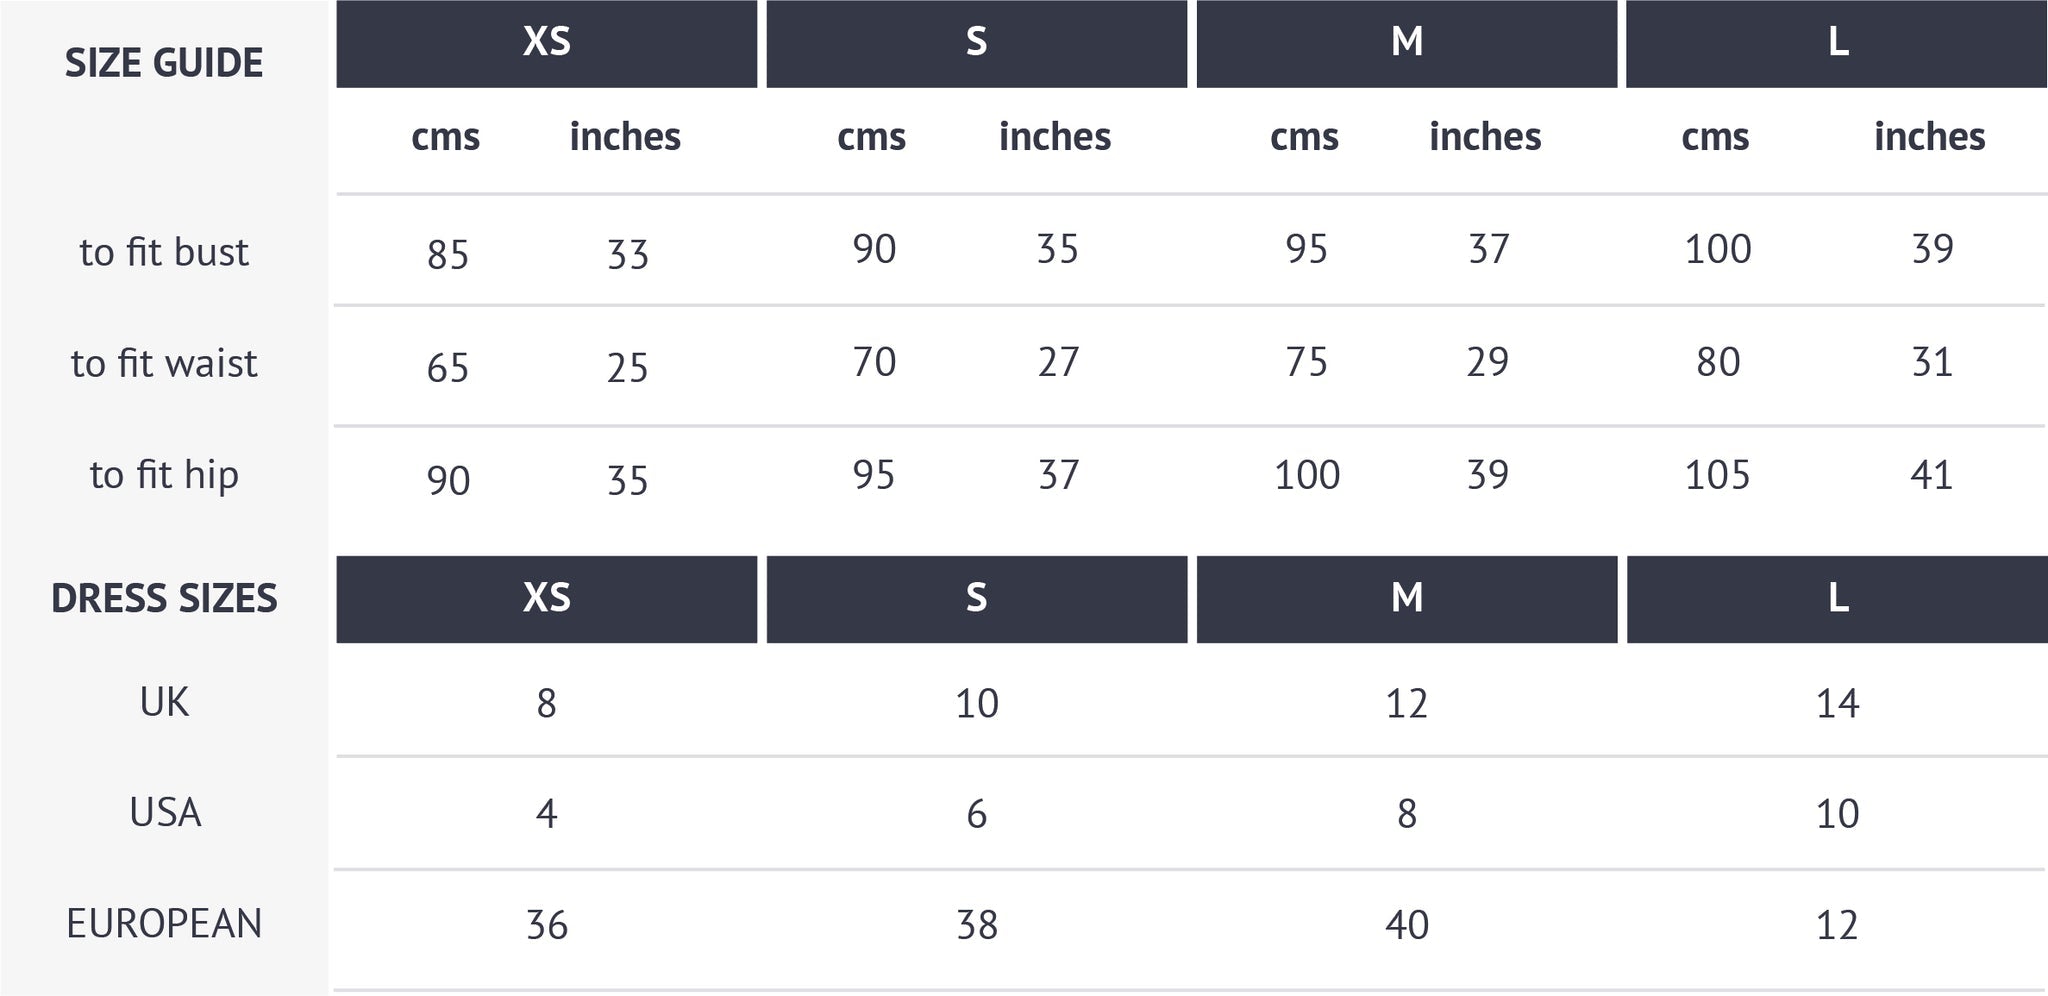The height and width of the screenshot is (996, 2048).
Task: Click the L bust value 100 cms
Action: pos(1718,249)
